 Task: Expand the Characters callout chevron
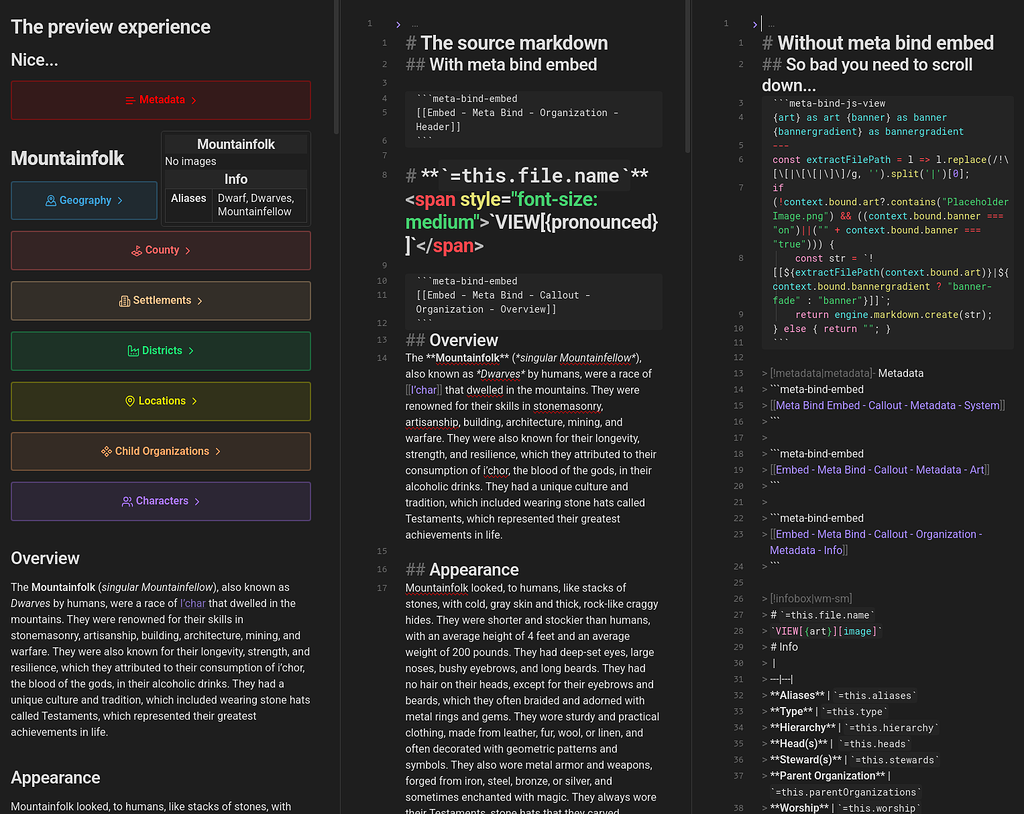tap(197, 501)
